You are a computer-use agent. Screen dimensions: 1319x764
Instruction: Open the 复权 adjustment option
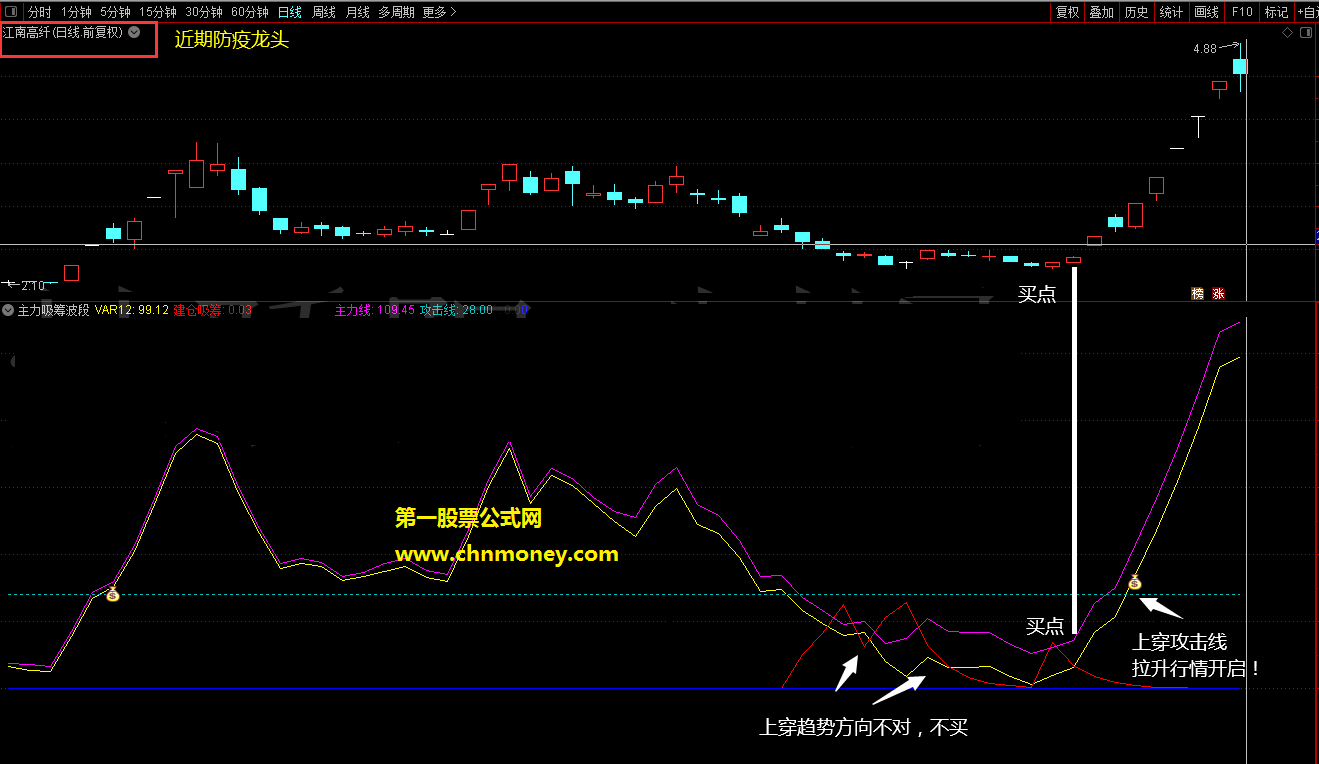click(1068, 12)
